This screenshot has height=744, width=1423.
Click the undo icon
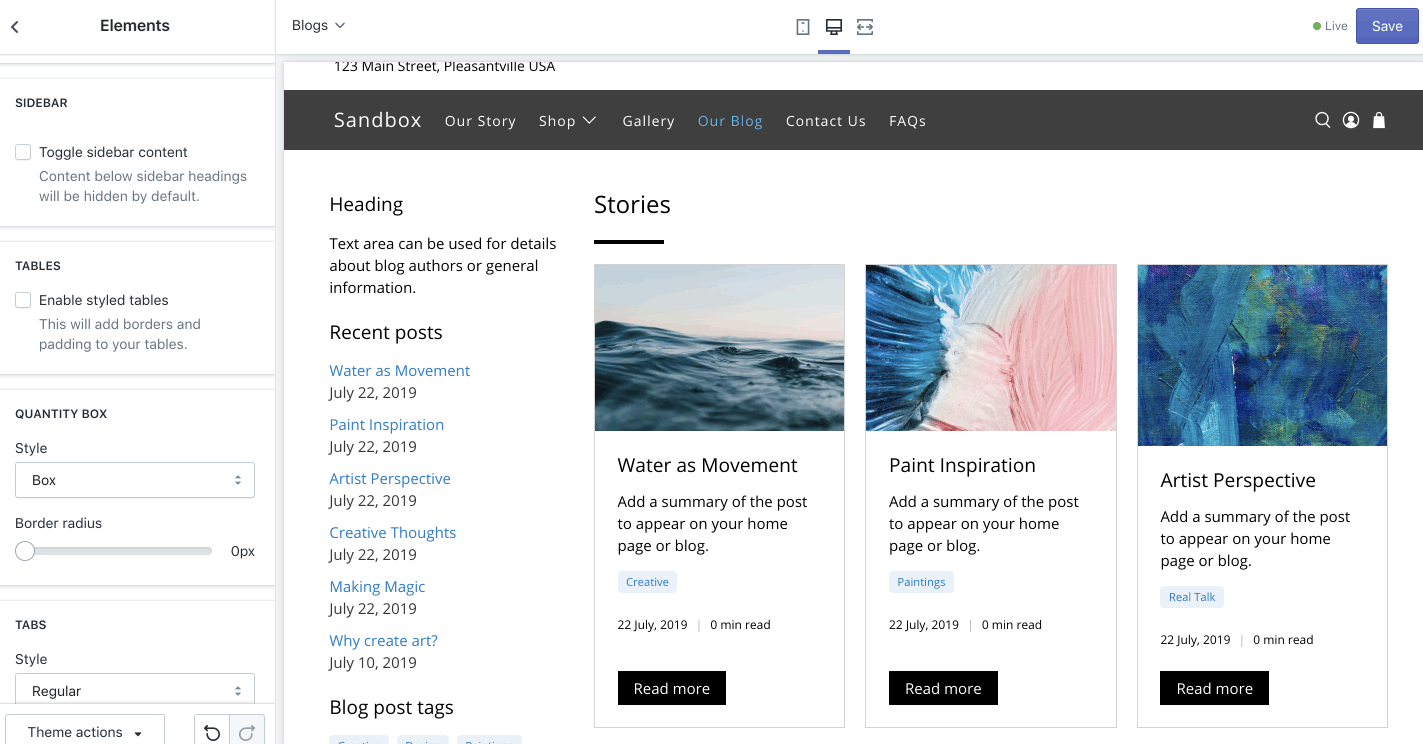click(x=211, y=731)
